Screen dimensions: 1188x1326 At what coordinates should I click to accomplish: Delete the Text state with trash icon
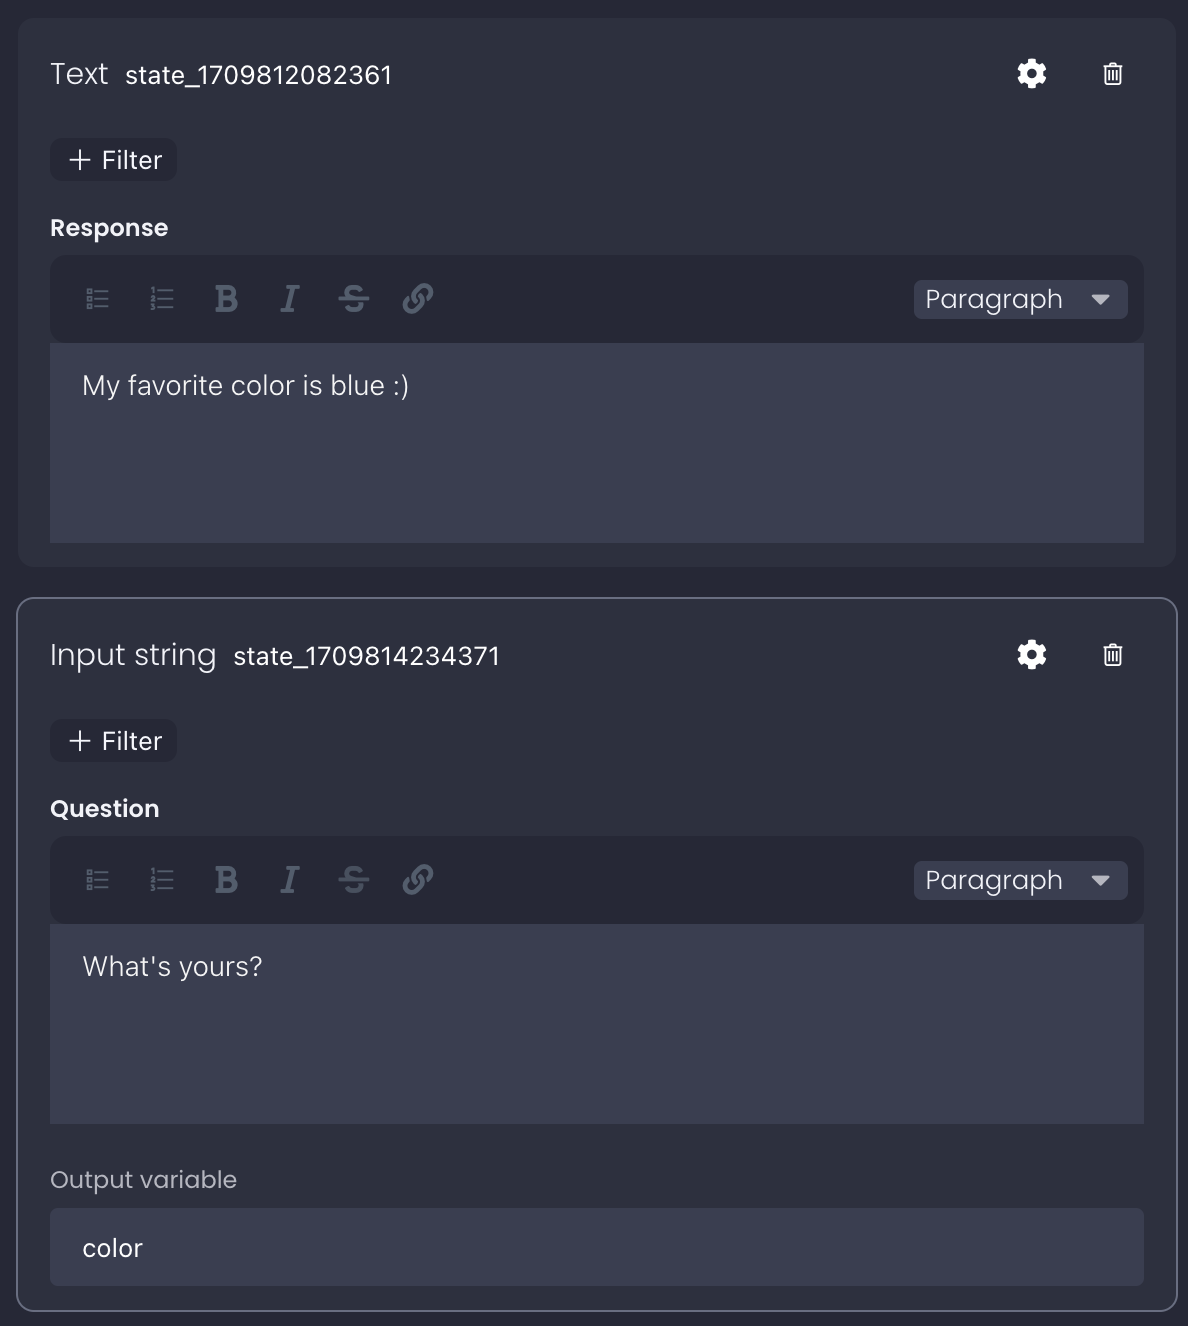[x=1112, y=74]
